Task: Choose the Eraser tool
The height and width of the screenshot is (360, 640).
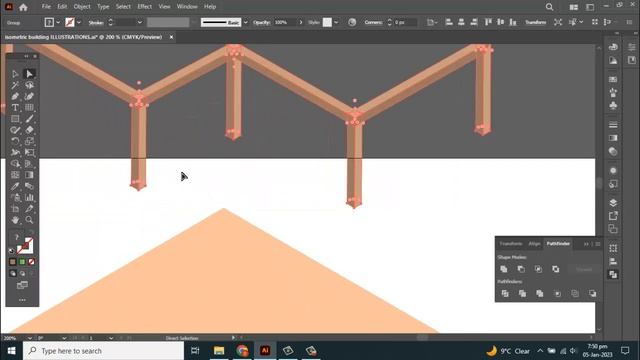Action: (29, 130)
